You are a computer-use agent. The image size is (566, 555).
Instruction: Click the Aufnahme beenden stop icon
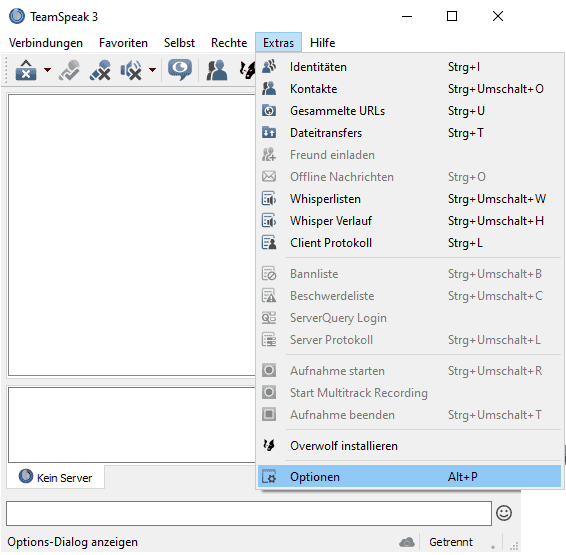[269, 415]
